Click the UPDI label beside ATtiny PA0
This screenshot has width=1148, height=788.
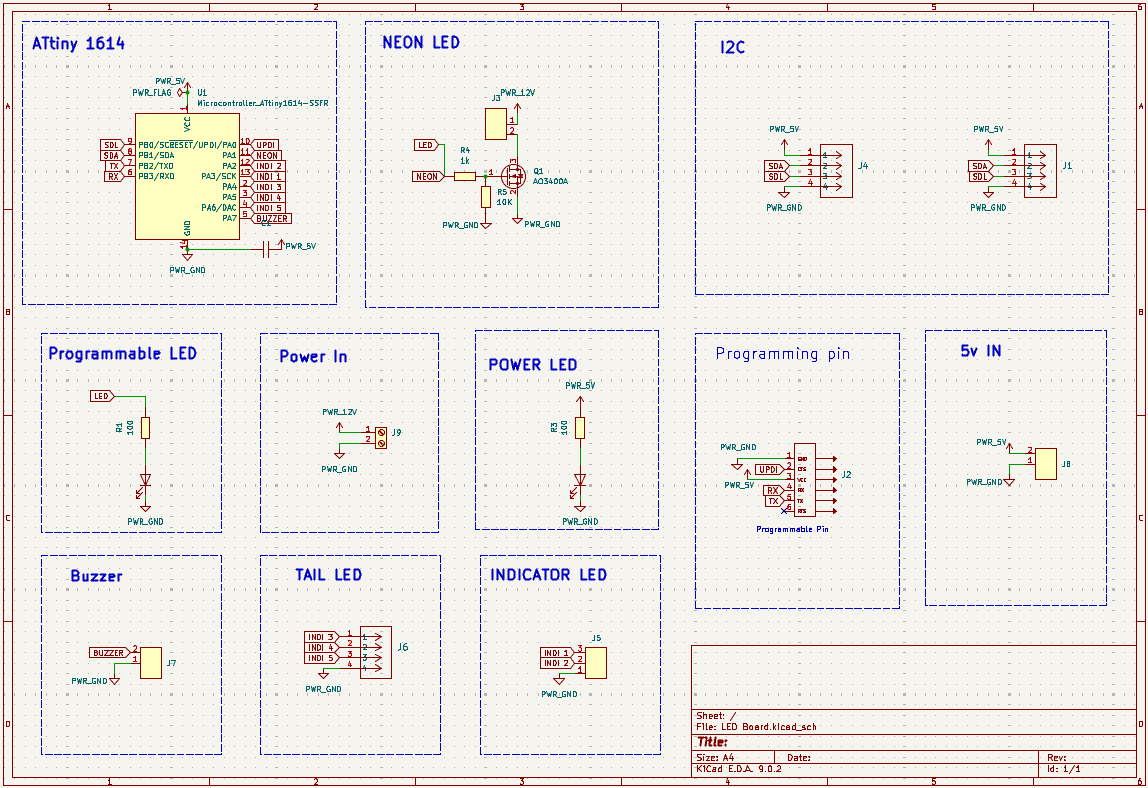click(266, 145)
